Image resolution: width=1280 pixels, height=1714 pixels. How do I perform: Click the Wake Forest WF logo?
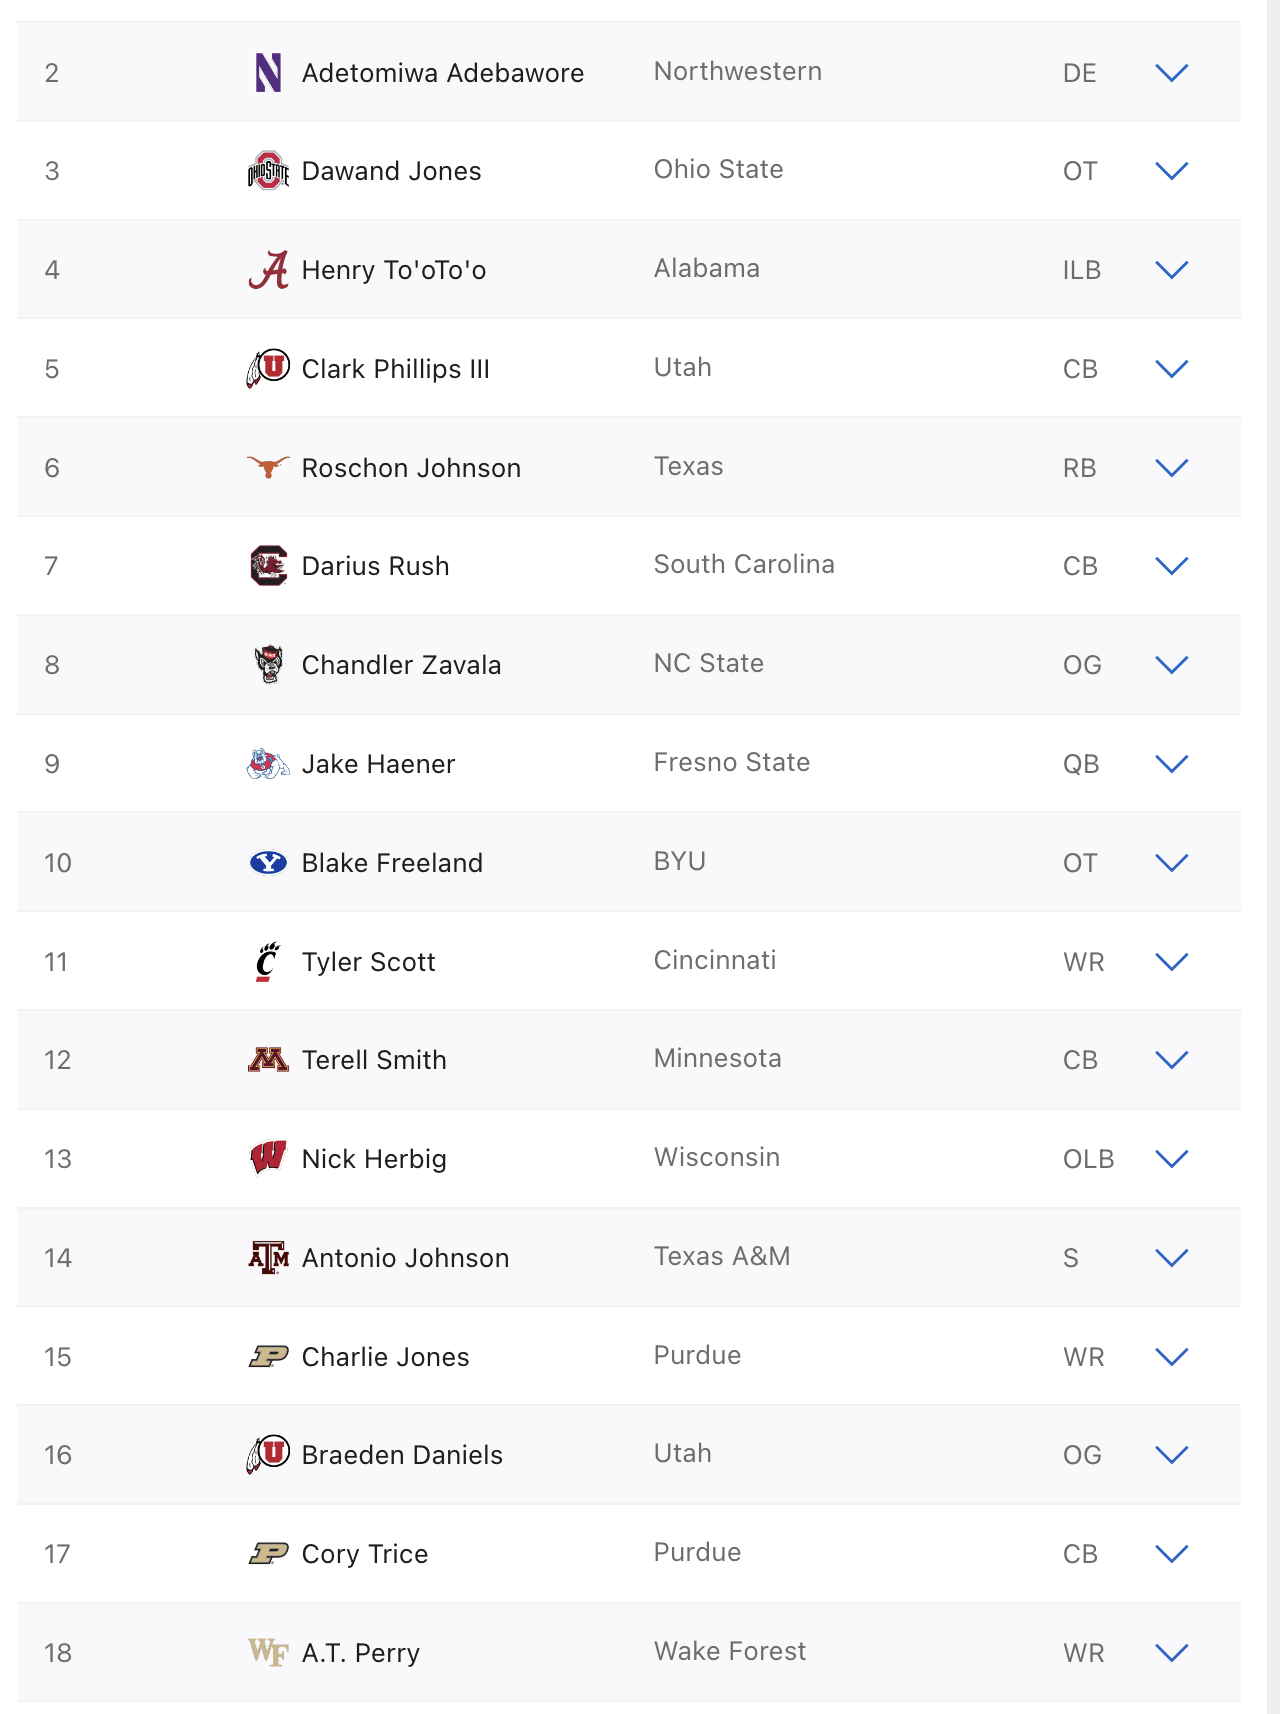(268, 1652)
